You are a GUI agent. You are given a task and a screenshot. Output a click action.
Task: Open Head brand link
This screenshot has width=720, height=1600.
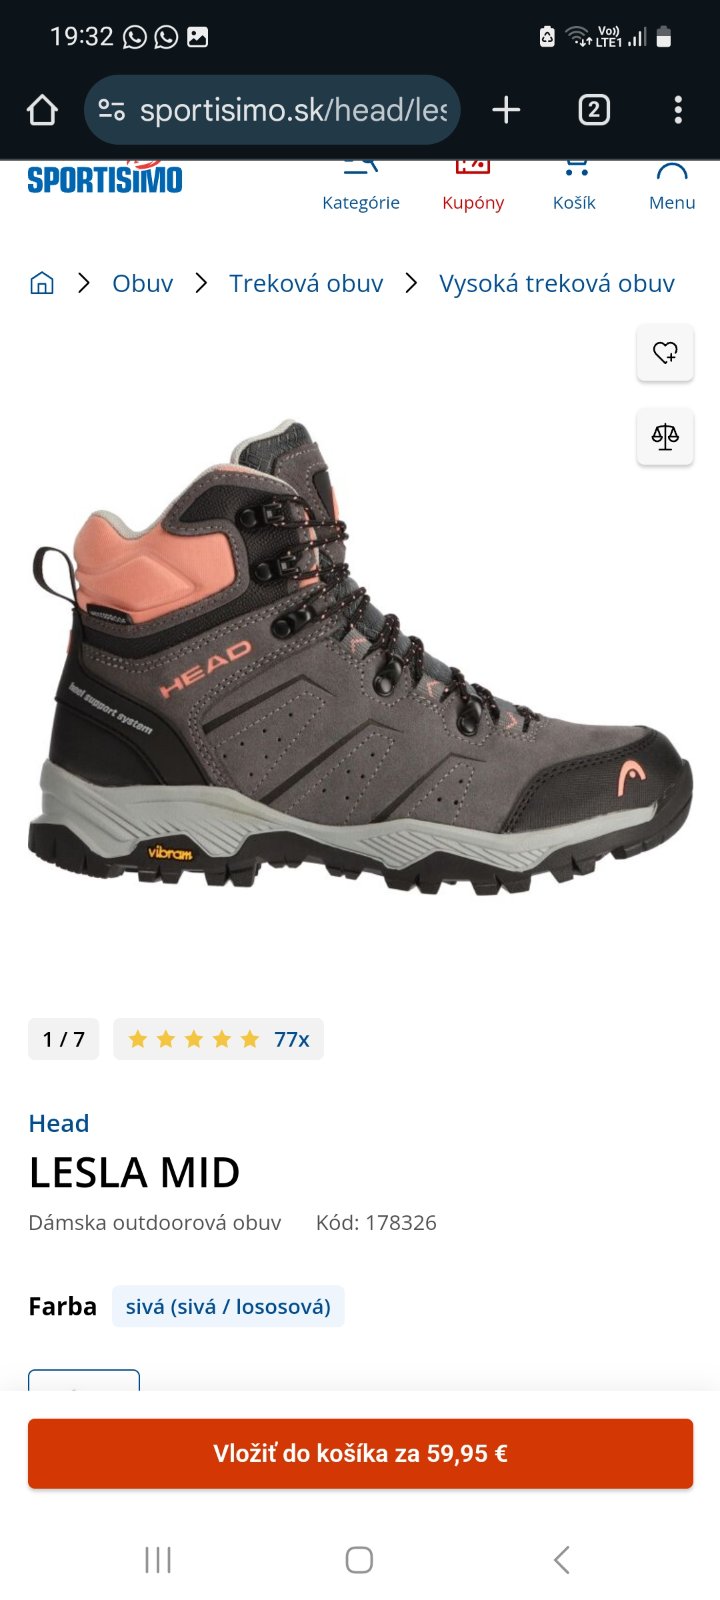[x=59, y=1123]
